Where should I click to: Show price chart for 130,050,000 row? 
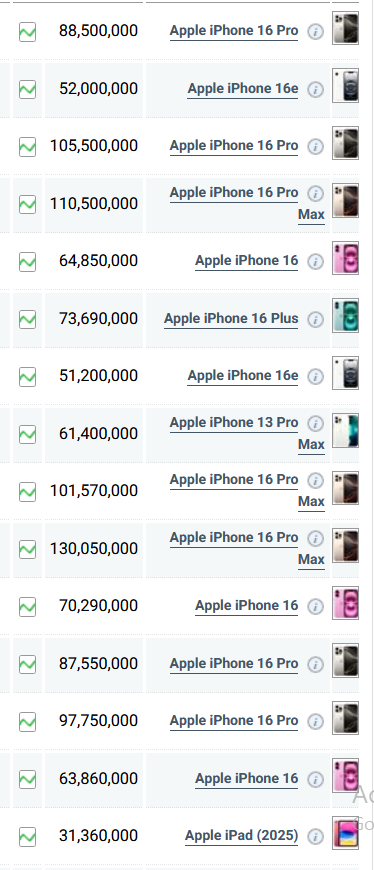tap(27, 549)
